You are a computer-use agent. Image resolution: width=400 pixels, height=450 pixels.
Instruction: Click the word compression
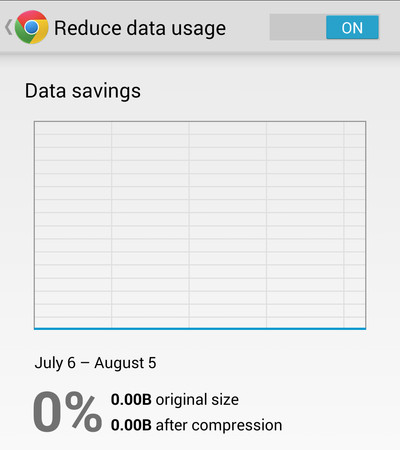(237, 425)
